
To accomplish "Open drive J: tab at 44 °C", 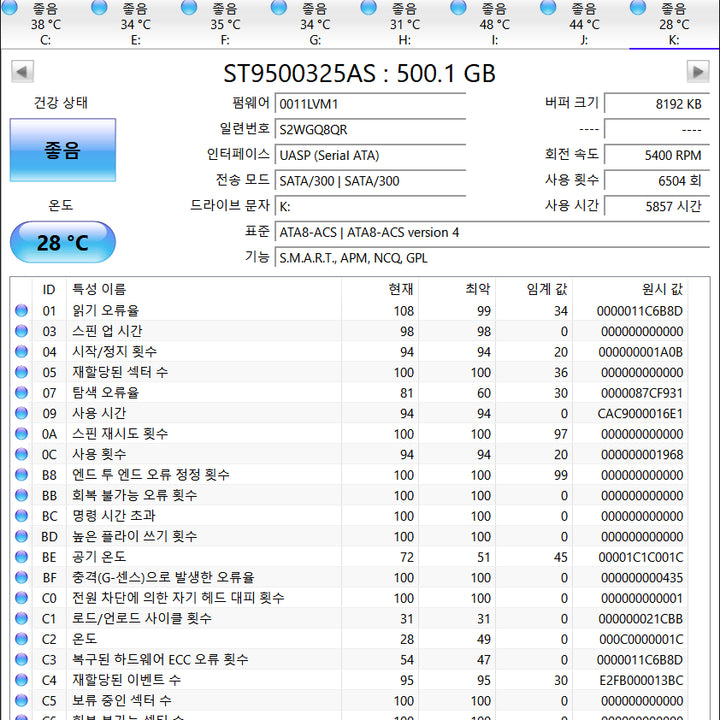I will (x=584, y=24).
